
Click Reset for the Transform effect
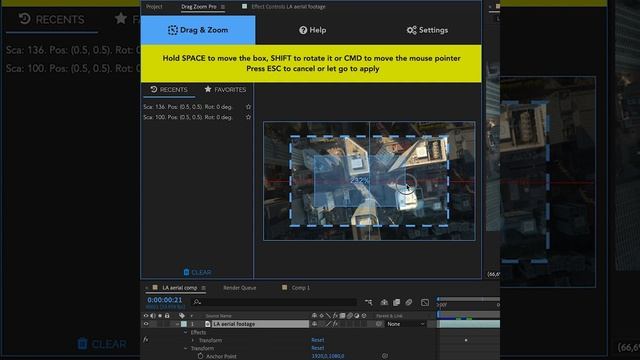pyautogui.click(x=318, y=340)
